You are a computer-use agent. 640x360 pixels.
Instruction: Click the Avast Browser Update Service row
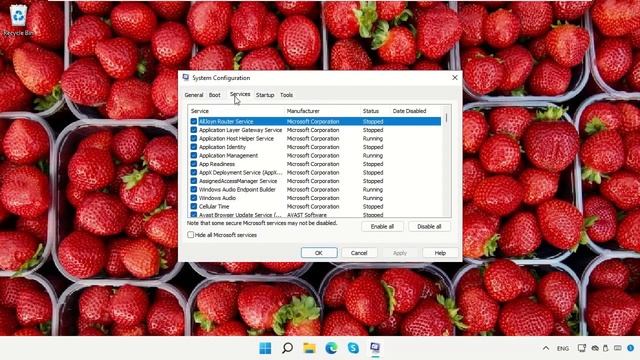click(x=315, y=214)
